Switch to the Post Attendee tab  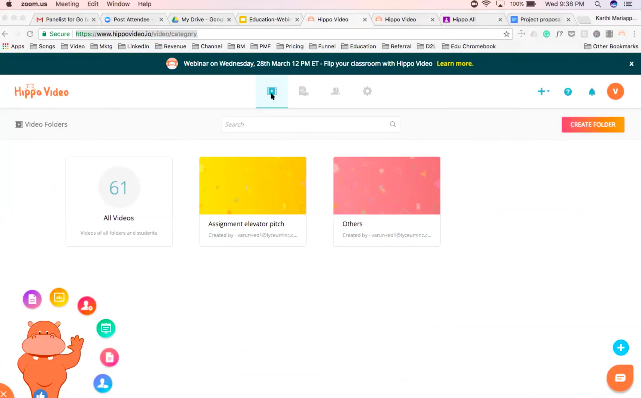[x=133, y=19]
